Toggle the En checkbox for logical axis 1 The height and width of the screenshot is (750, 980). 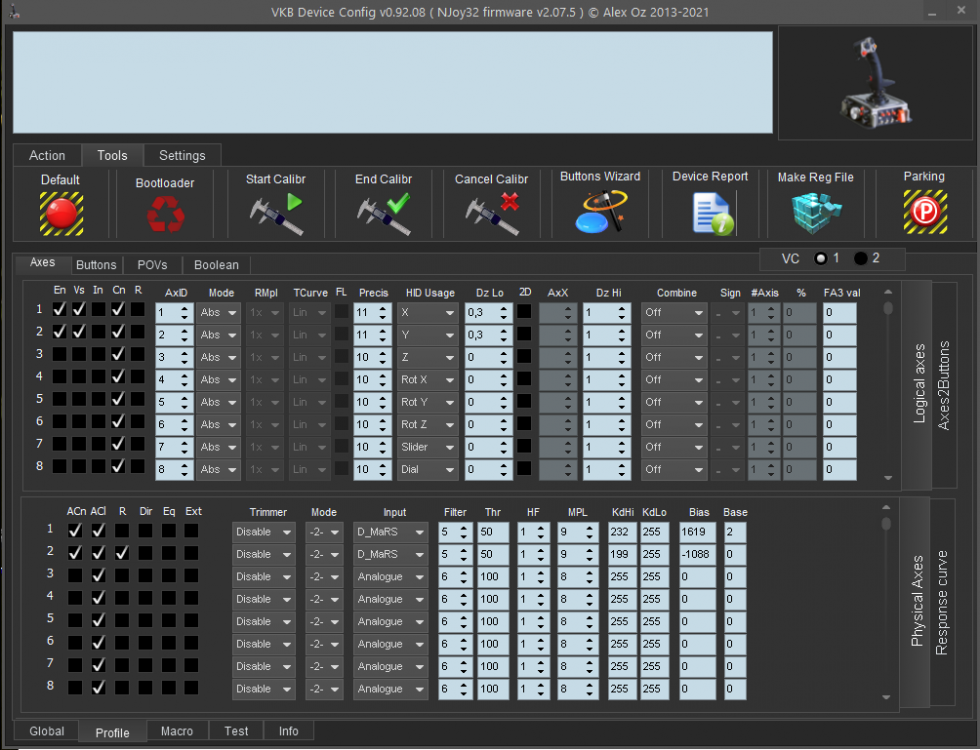click(60, 310)
